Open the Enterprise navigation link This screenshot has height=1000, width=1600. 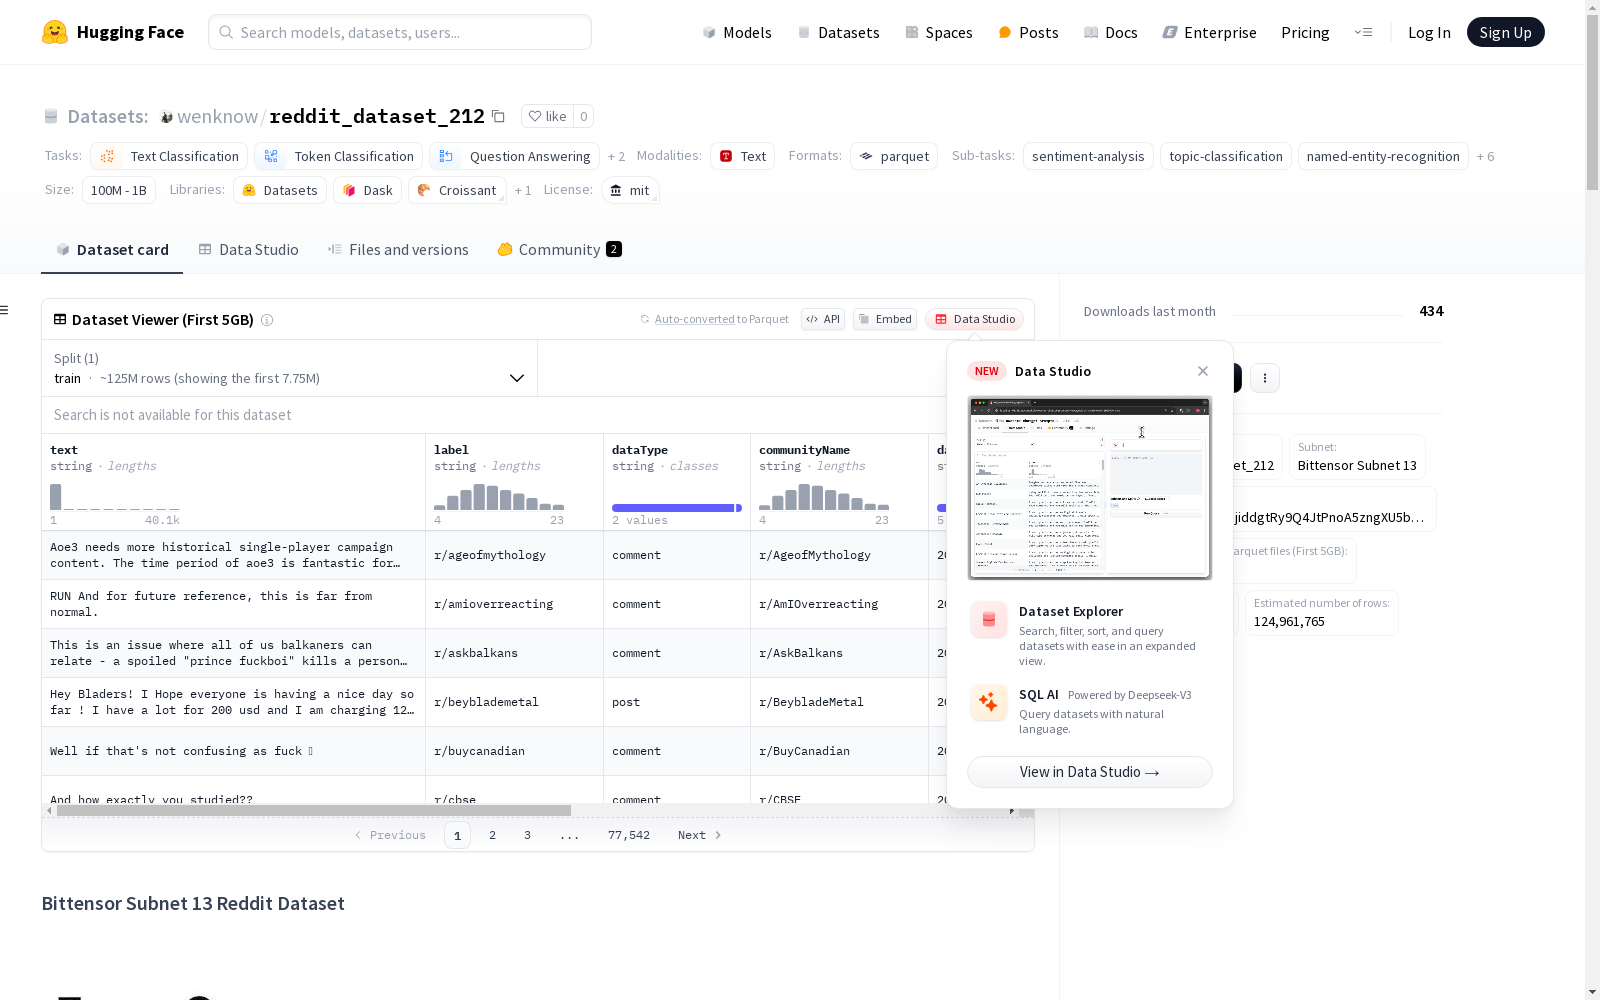tap(1209, 32)
